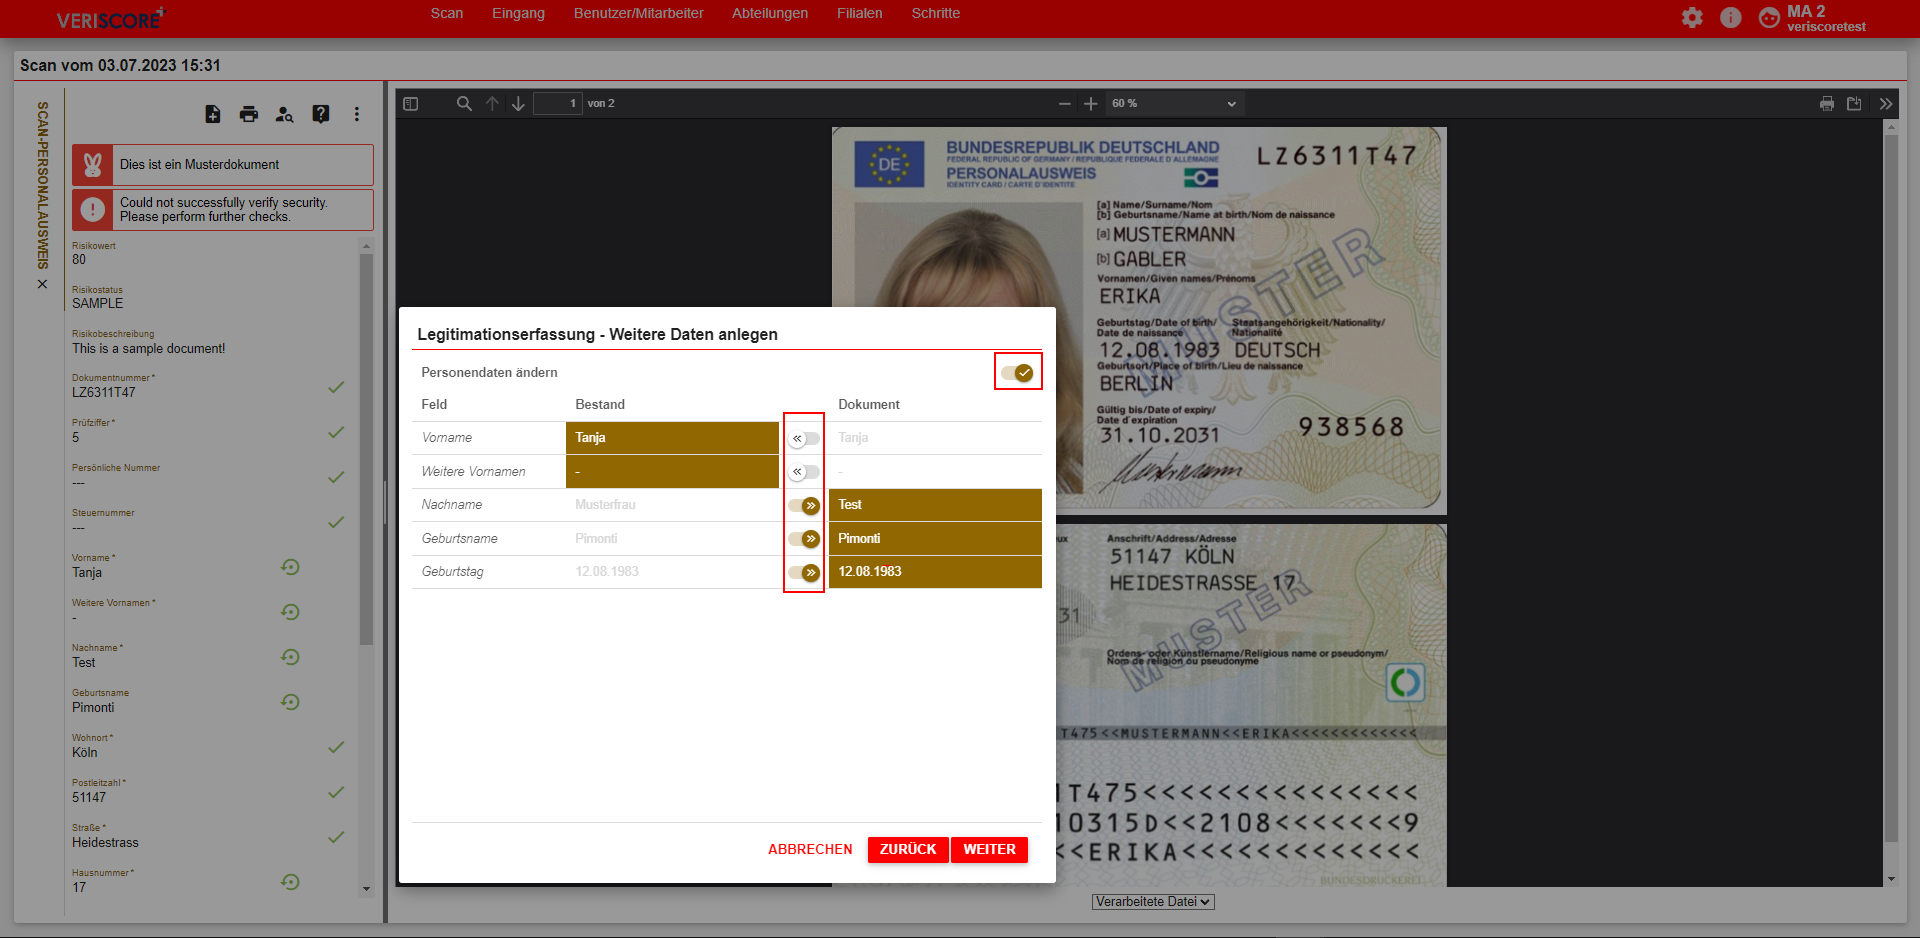This screenshot has height=938, width=1920.
Task: Go to next page arrow
Action: [518, 103]
